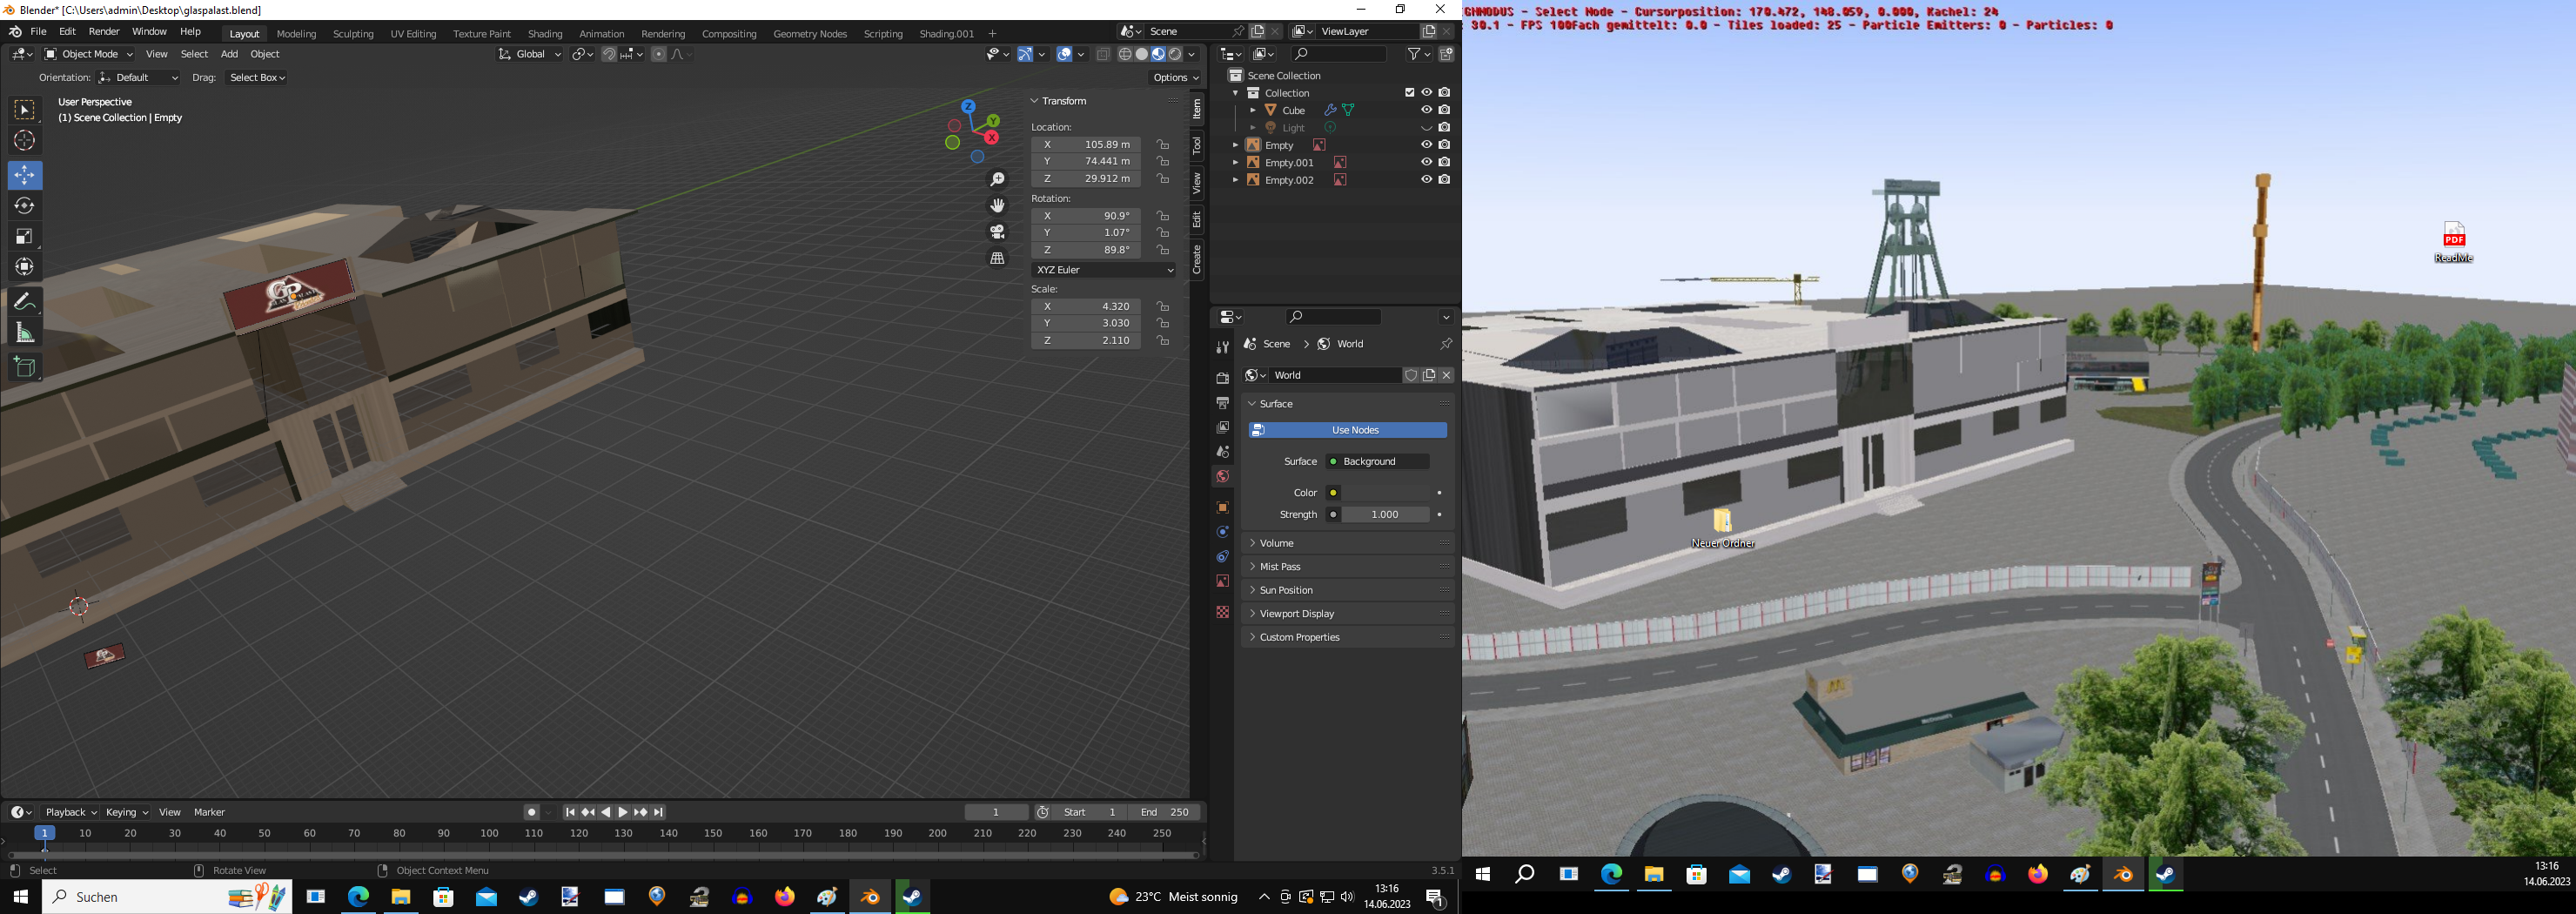Click the Location X value field
The image size is (2576, 914).
(x=1086, y=145)
